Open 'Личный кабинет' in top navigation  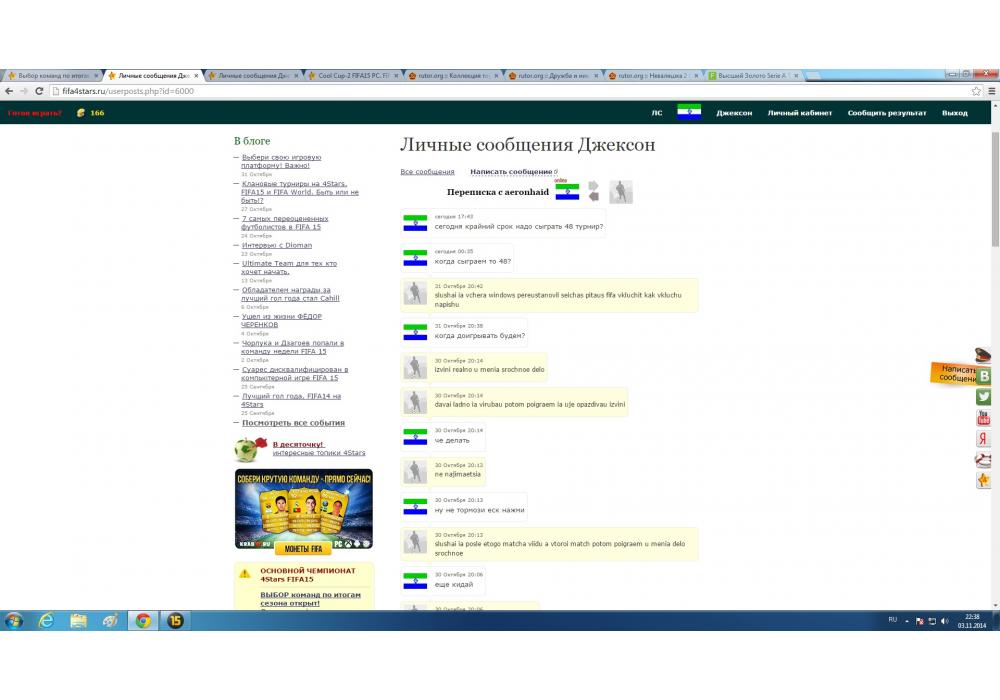click(x=799, y=113)
